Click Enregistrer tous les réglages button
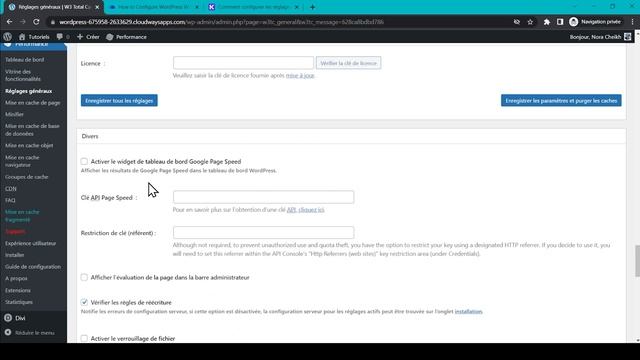 (119, 100)
